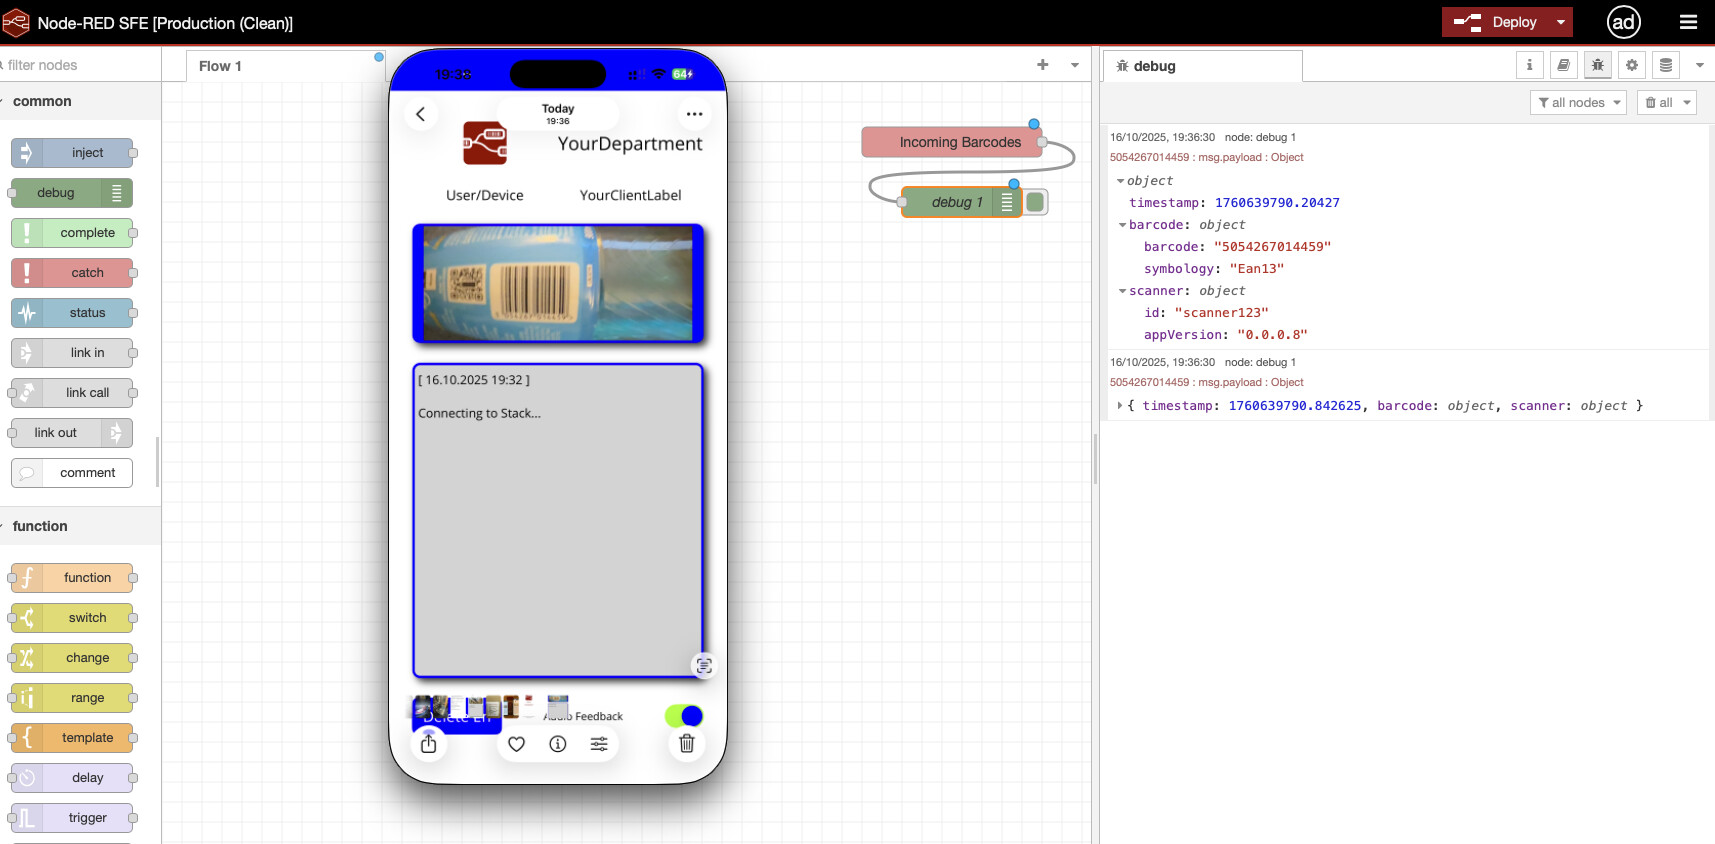Image resolution: width=1715 pixels, height=844 pixels.
Task: Tap the "Connecting to Stack..." log line
Action: tap(480, 413)
